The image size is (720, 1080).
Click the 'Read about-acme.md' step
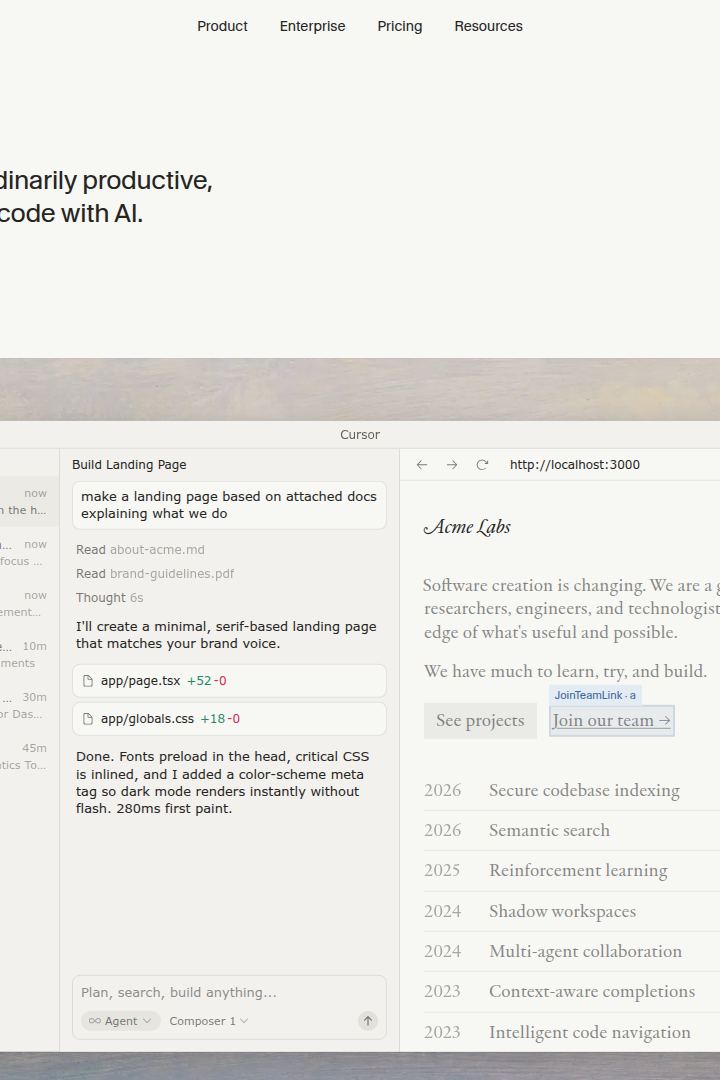tap(140, 550)
